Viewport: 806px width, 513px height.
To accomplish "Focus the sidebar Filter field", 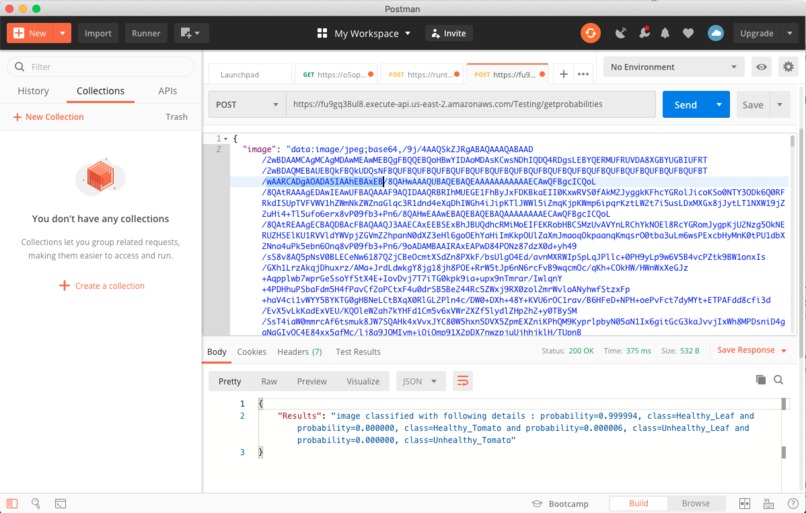I will coord(101,67).
